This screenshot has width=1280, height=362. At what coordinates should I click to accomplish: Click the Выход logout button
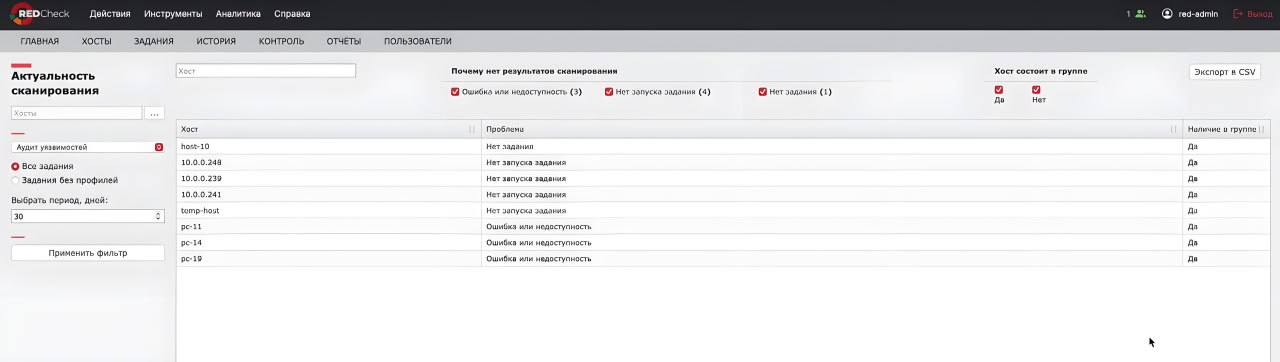(1252, 14)
